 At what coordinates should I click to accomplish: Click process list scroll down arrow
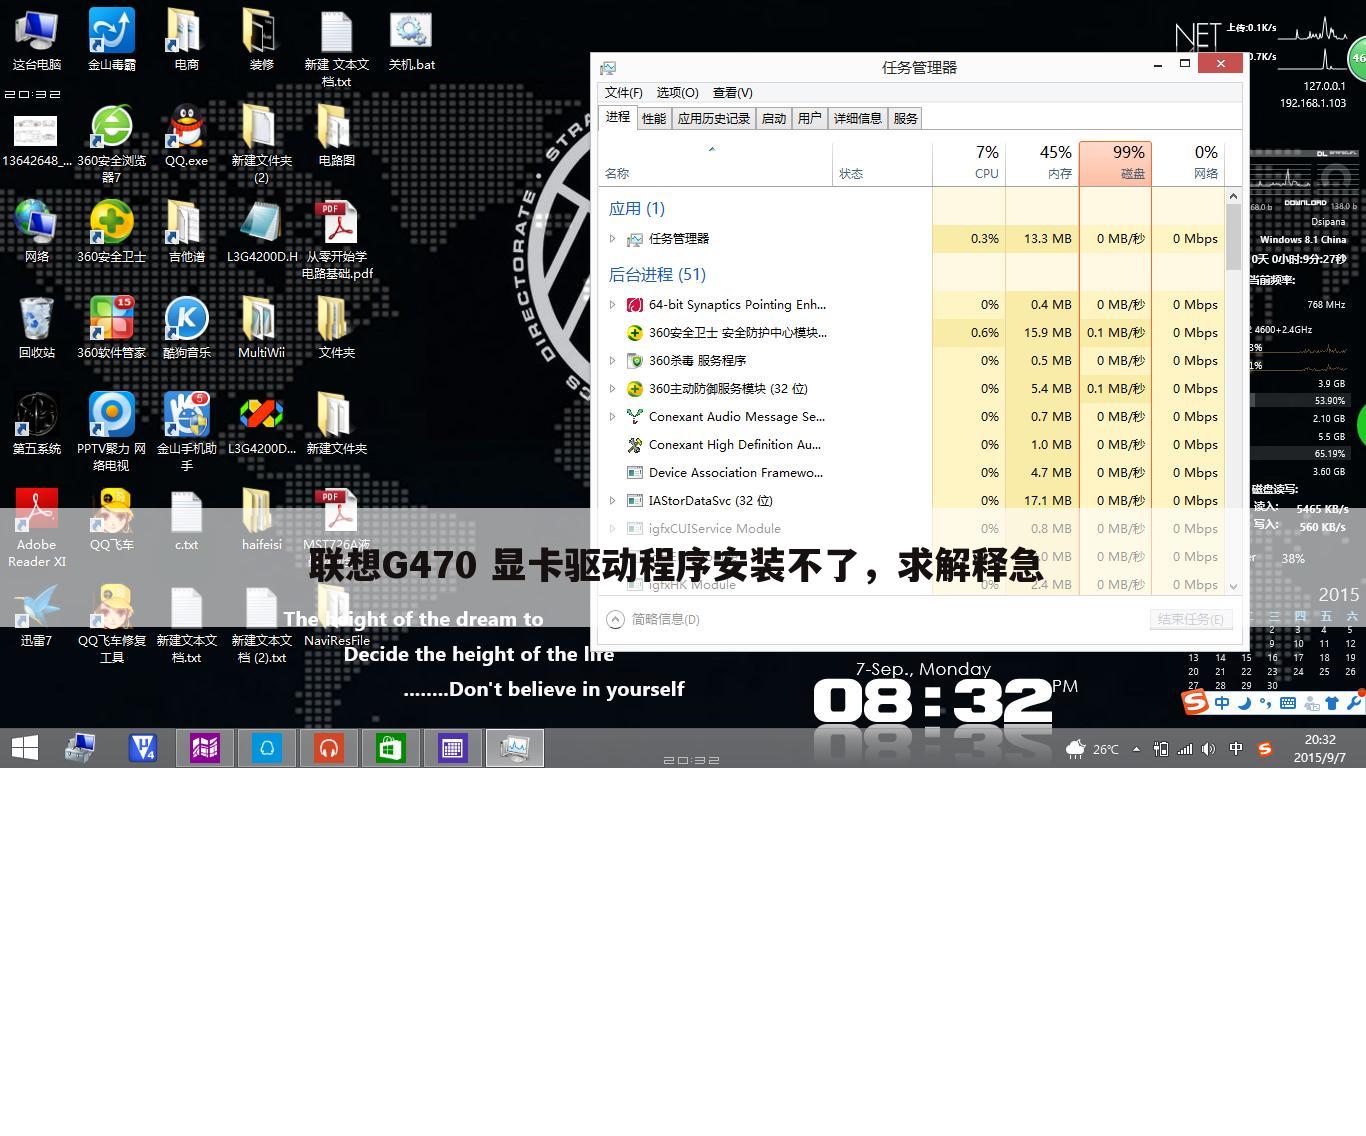point(1233,586)
